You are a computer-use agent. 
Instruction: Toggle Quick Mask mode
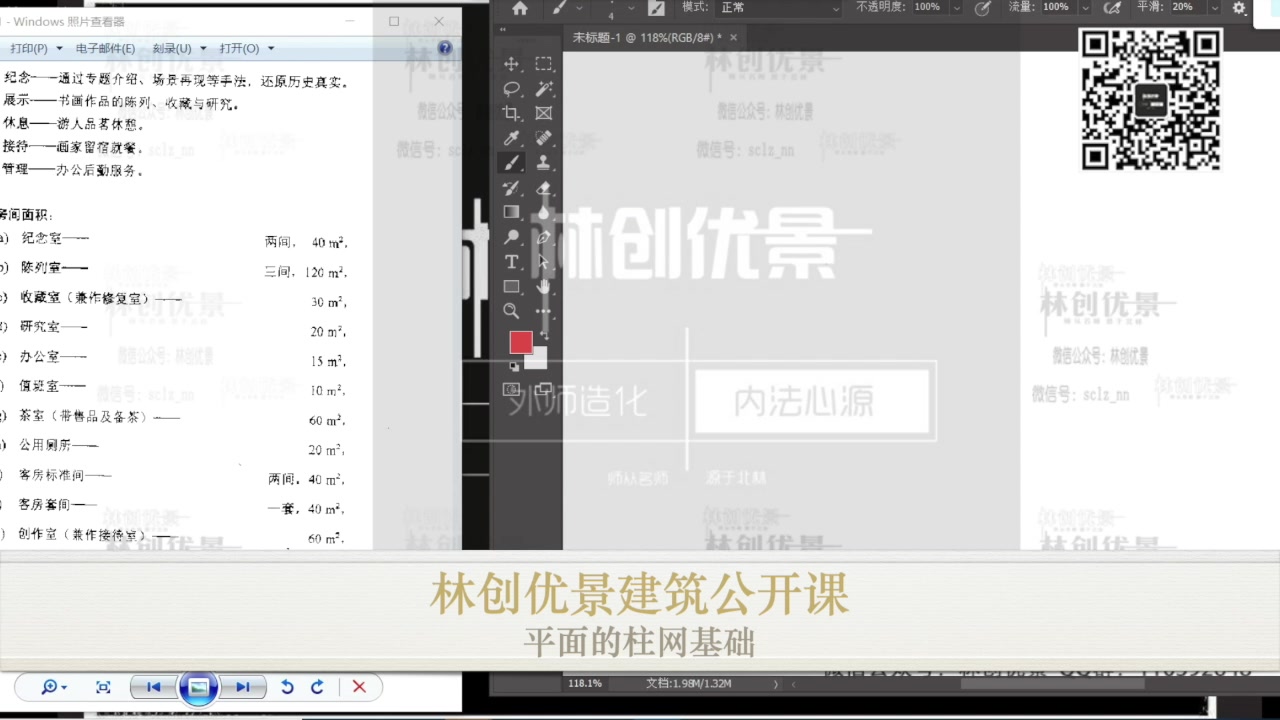[511, 389]
